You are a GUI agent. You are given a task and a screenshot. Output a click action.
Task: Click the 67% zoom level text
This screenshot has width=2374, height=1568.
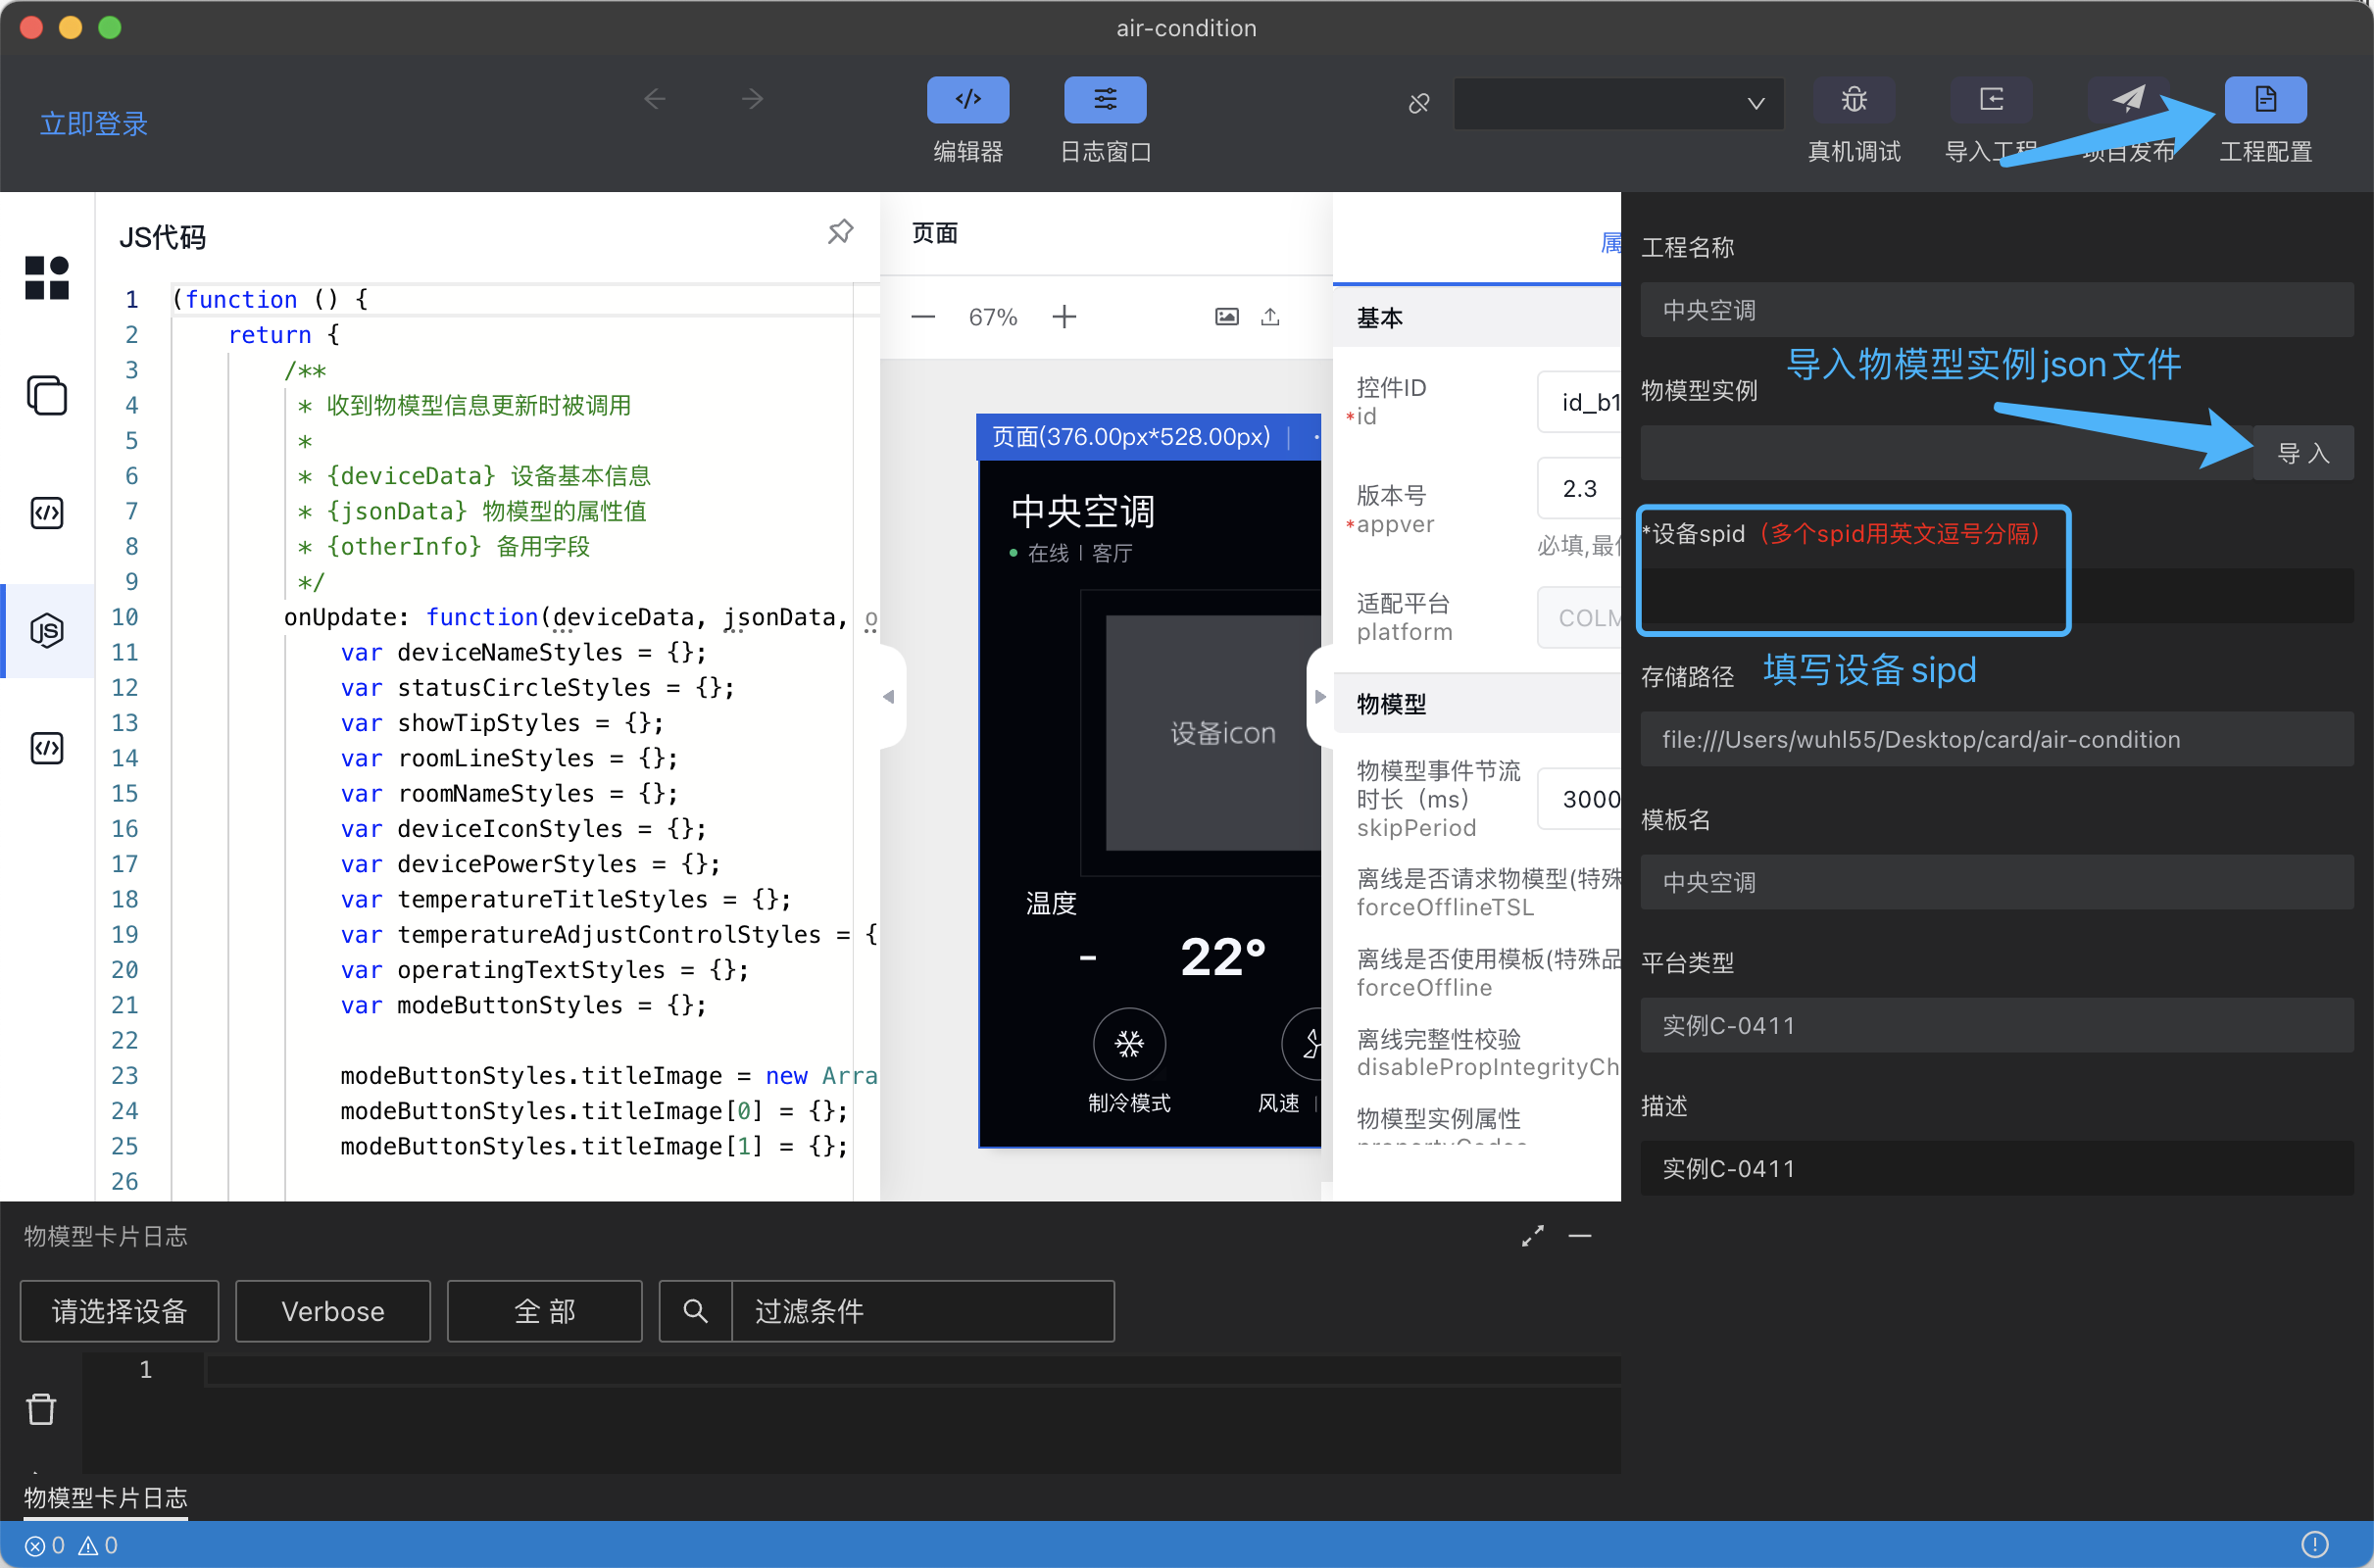coord(993,318)
